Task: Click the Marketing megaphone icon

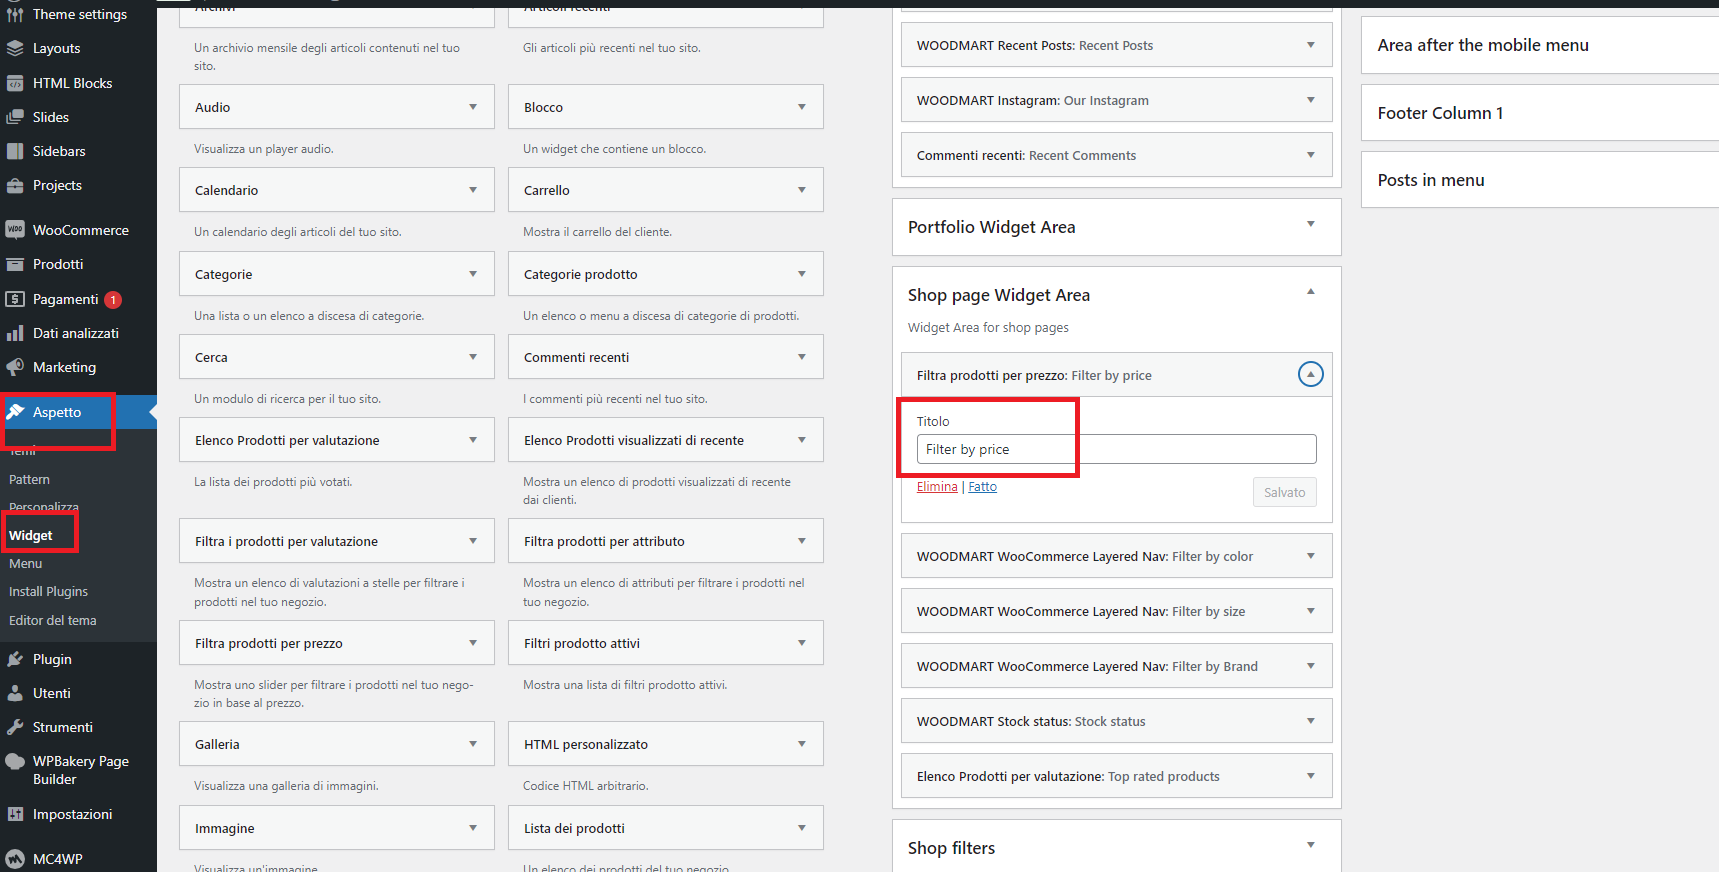Action: click(x=15, y=367)
